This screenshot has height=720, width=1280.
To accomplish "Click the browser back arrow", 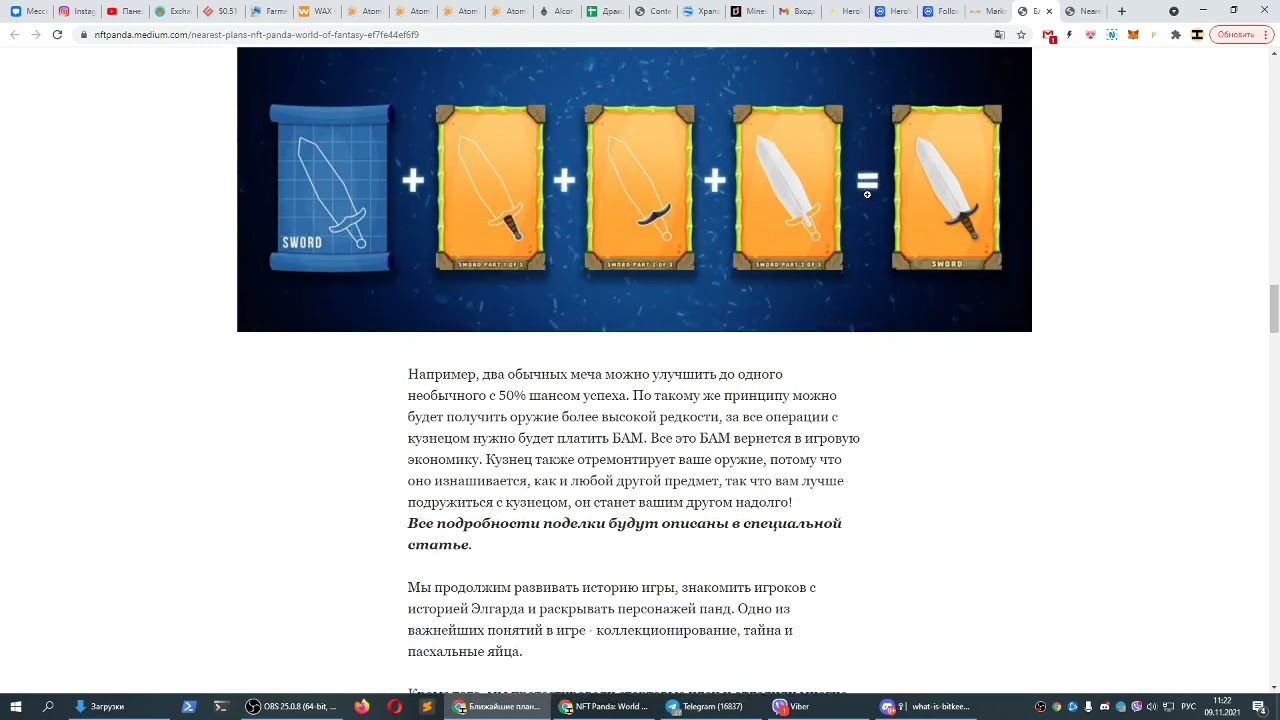I will 14,34.
